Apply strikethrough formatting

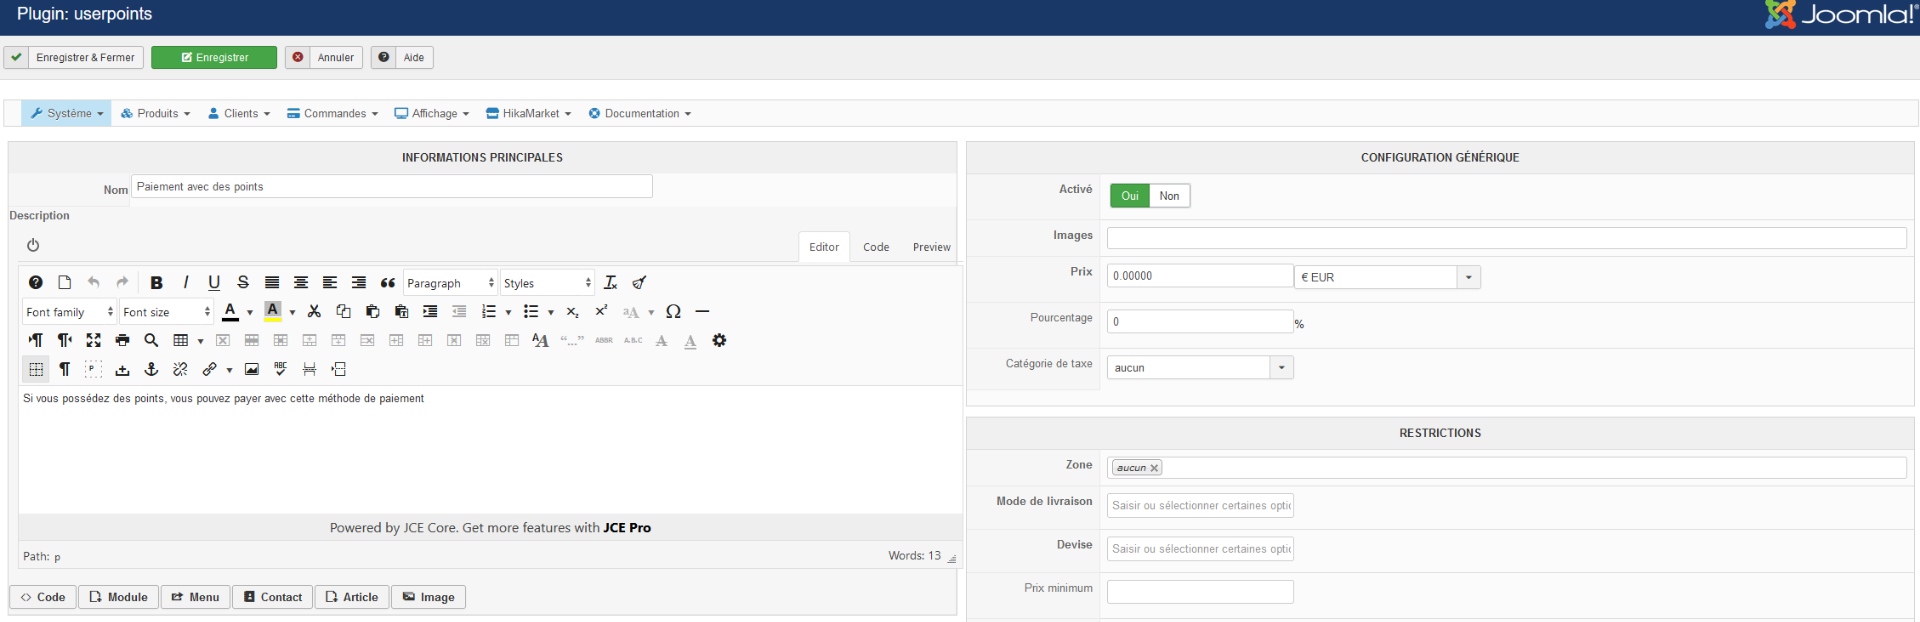point(243,283)
